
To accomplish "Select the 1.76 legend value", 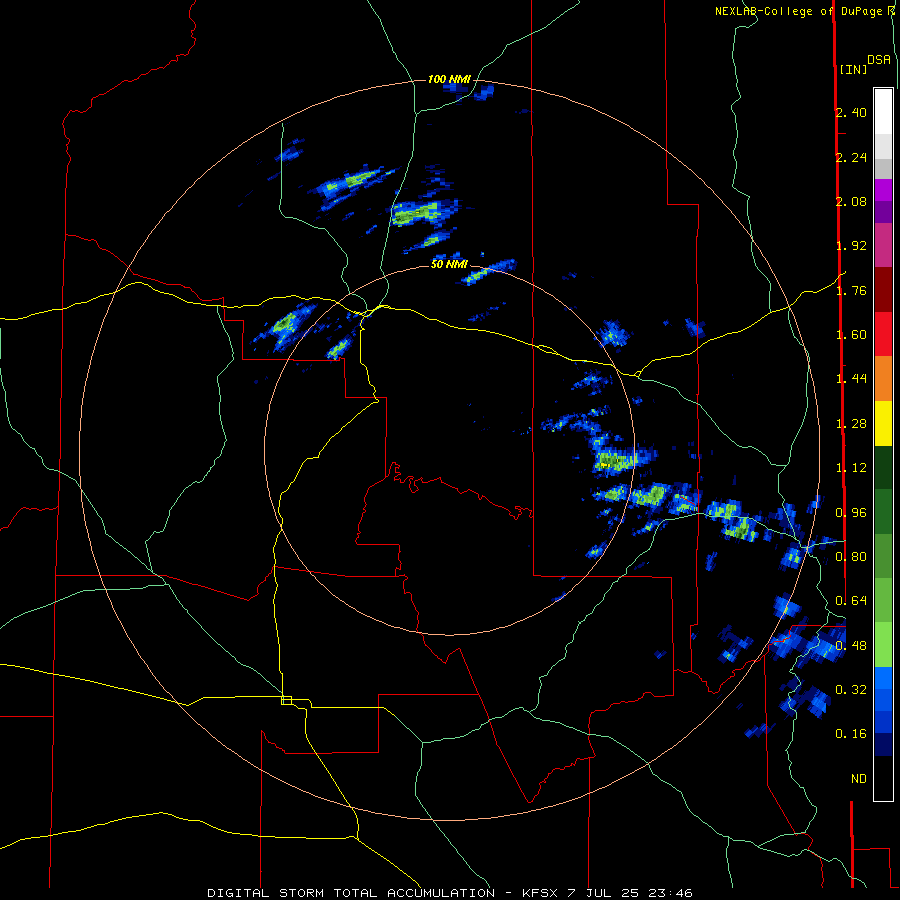I will 851,290.
